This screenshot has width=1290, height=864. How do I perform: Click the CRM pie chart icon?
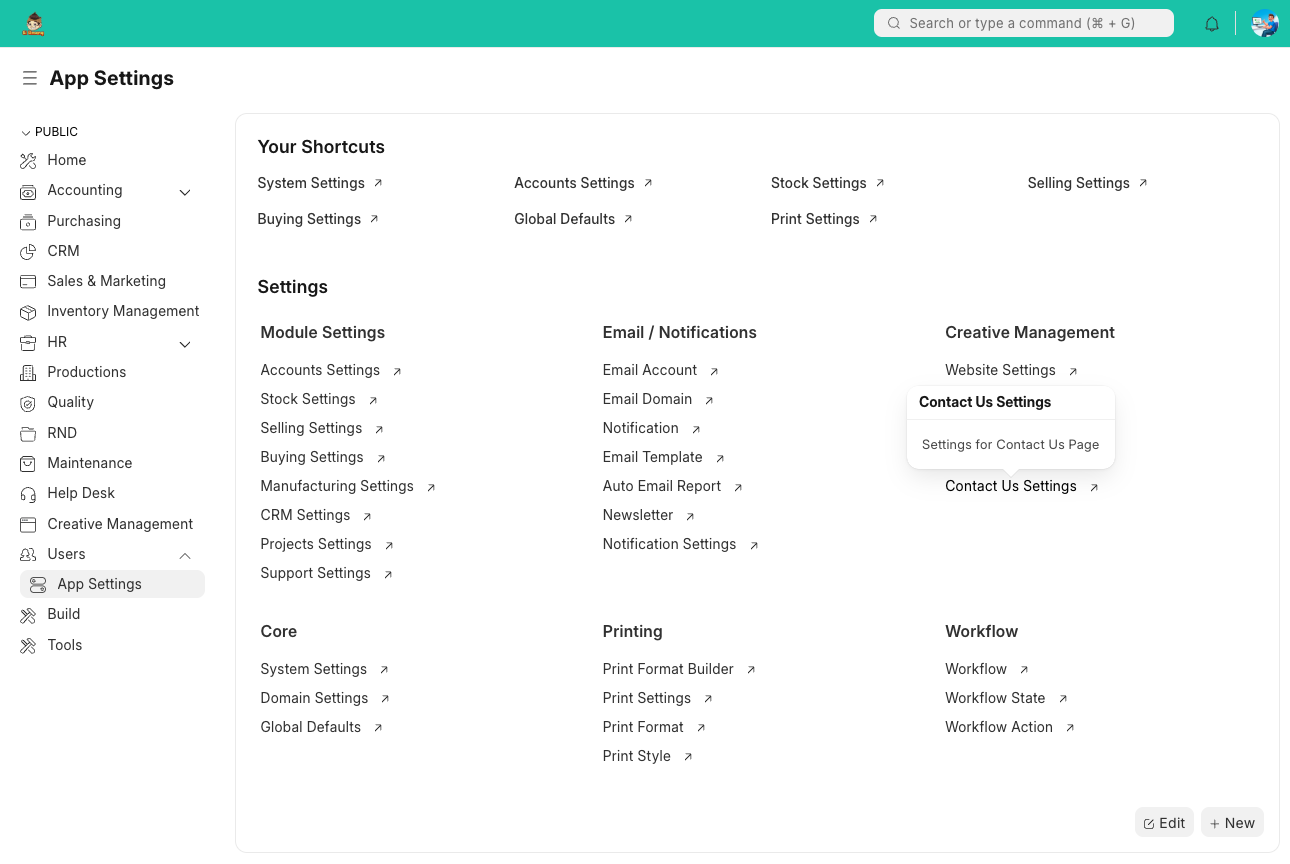(28, 252)
